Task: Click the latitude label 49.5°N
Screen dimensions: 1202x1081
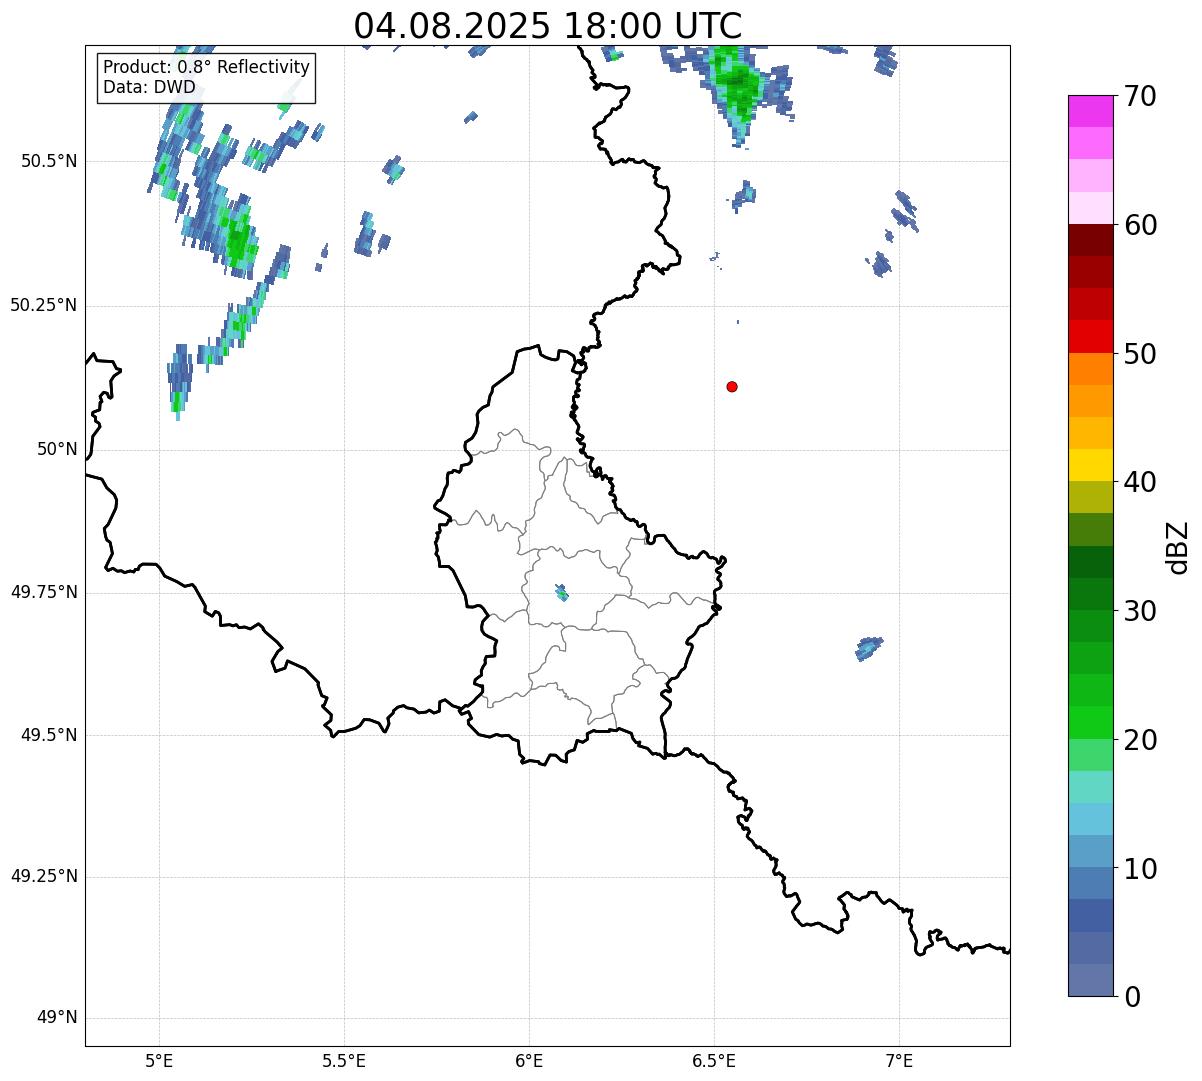Action: (49, 735)
